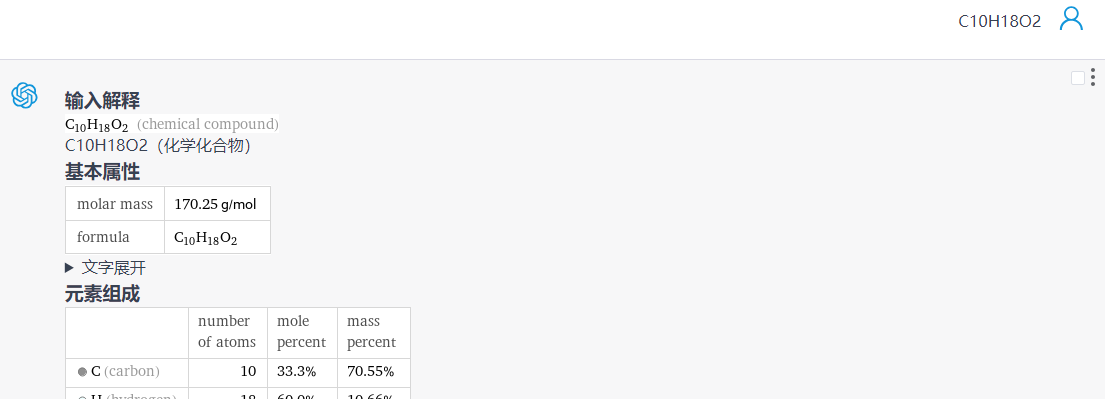The width and height of the screenshot is (1105, 401).
Task: Click the ChatGPT logo icon
Action: [24, 95]
